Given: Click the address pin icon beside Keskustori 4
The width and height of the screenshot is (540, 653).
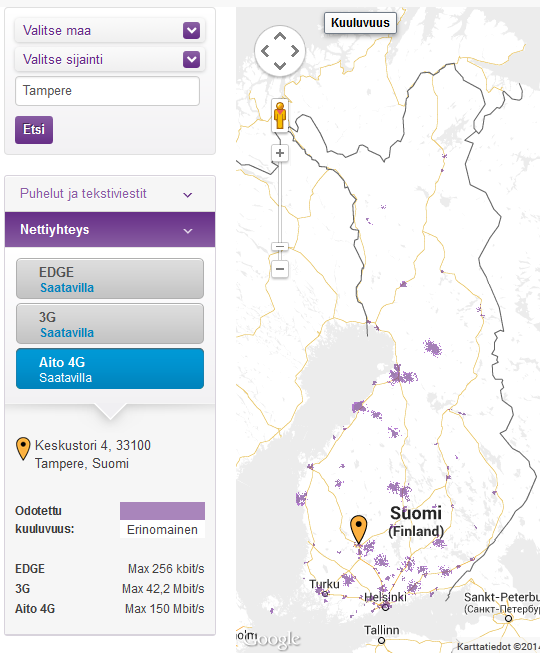Looking at the screenshot, I should 23,449.
